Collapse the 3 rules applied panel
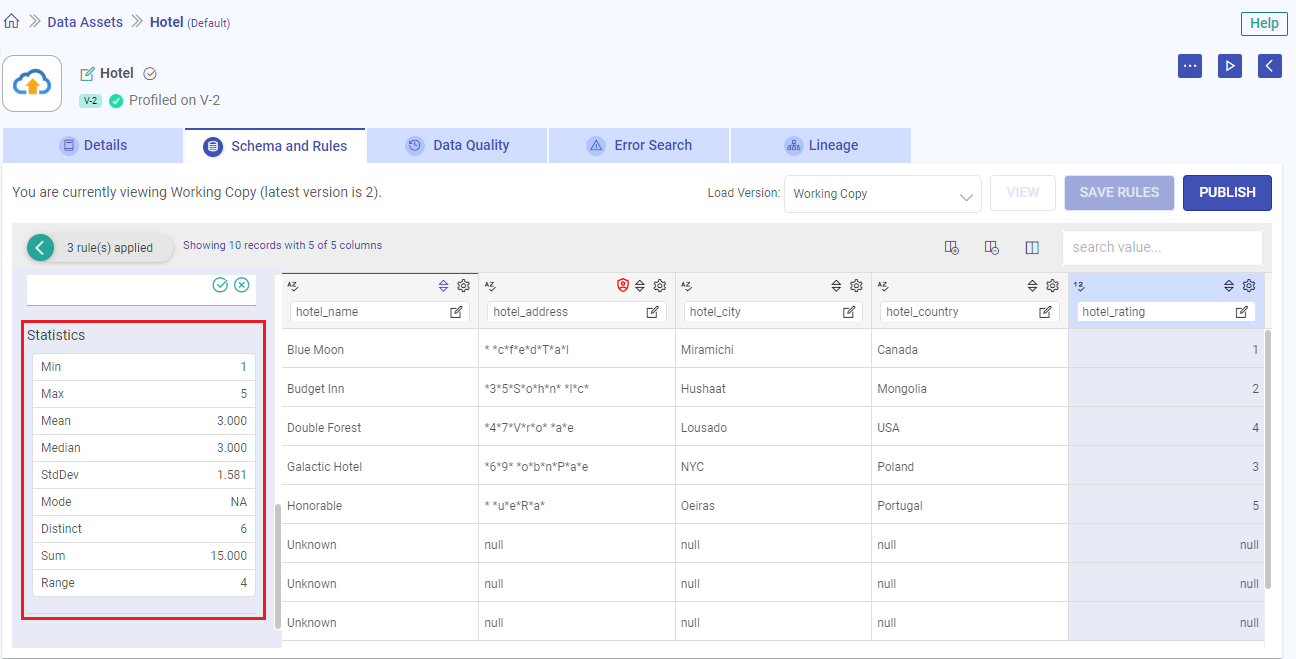 [x=40, y=245]
